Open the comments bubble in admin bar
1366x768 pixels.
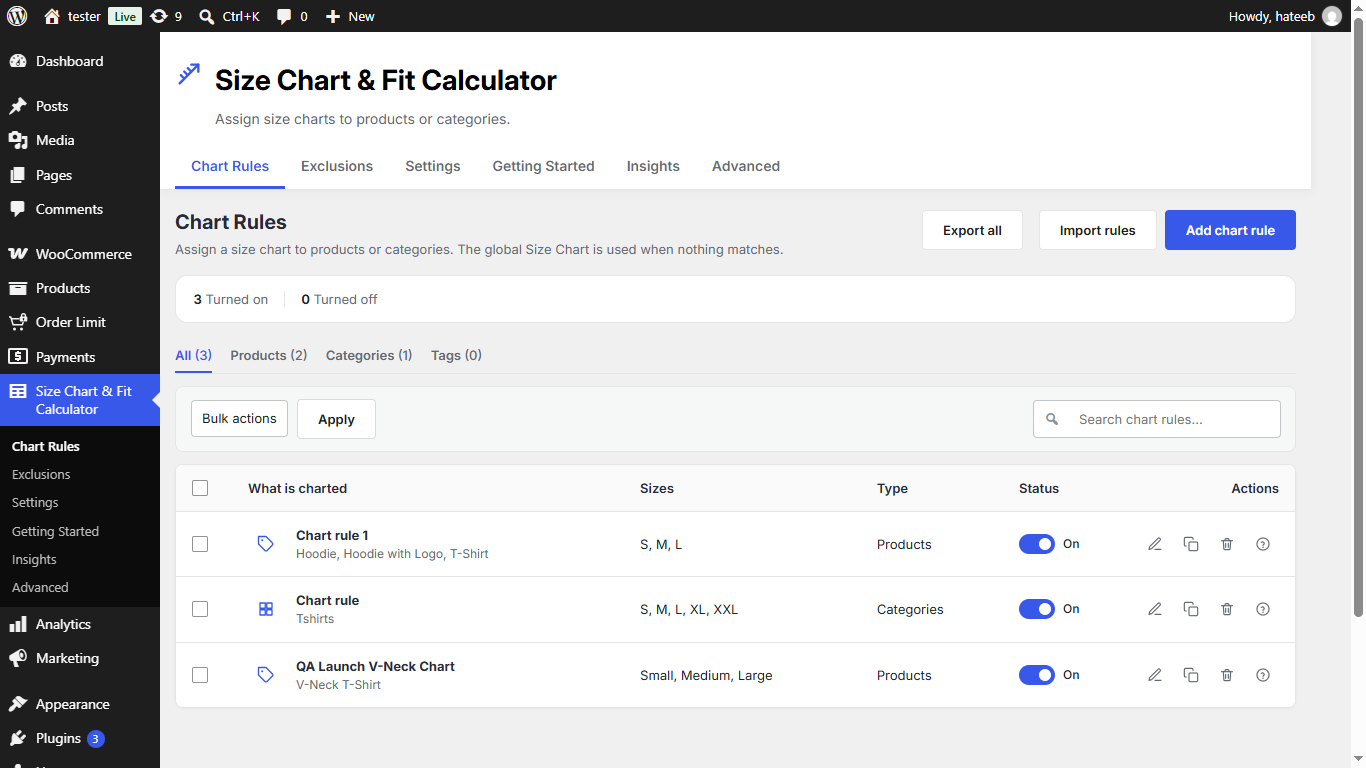click(x=292, y=16)
